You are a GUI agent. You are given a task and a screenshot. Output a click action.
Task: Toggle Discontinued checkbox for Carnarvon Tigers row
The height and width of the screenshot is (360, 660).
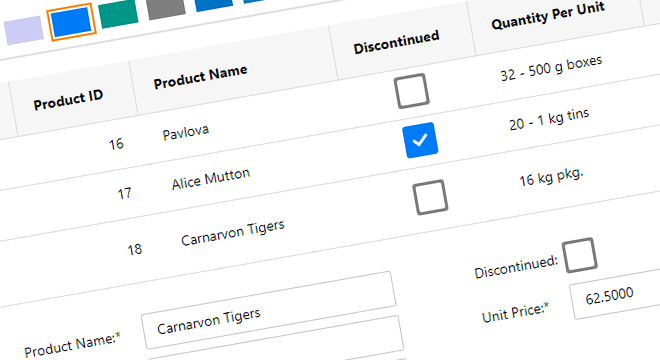pyautogui.click(x=430, y=197)
